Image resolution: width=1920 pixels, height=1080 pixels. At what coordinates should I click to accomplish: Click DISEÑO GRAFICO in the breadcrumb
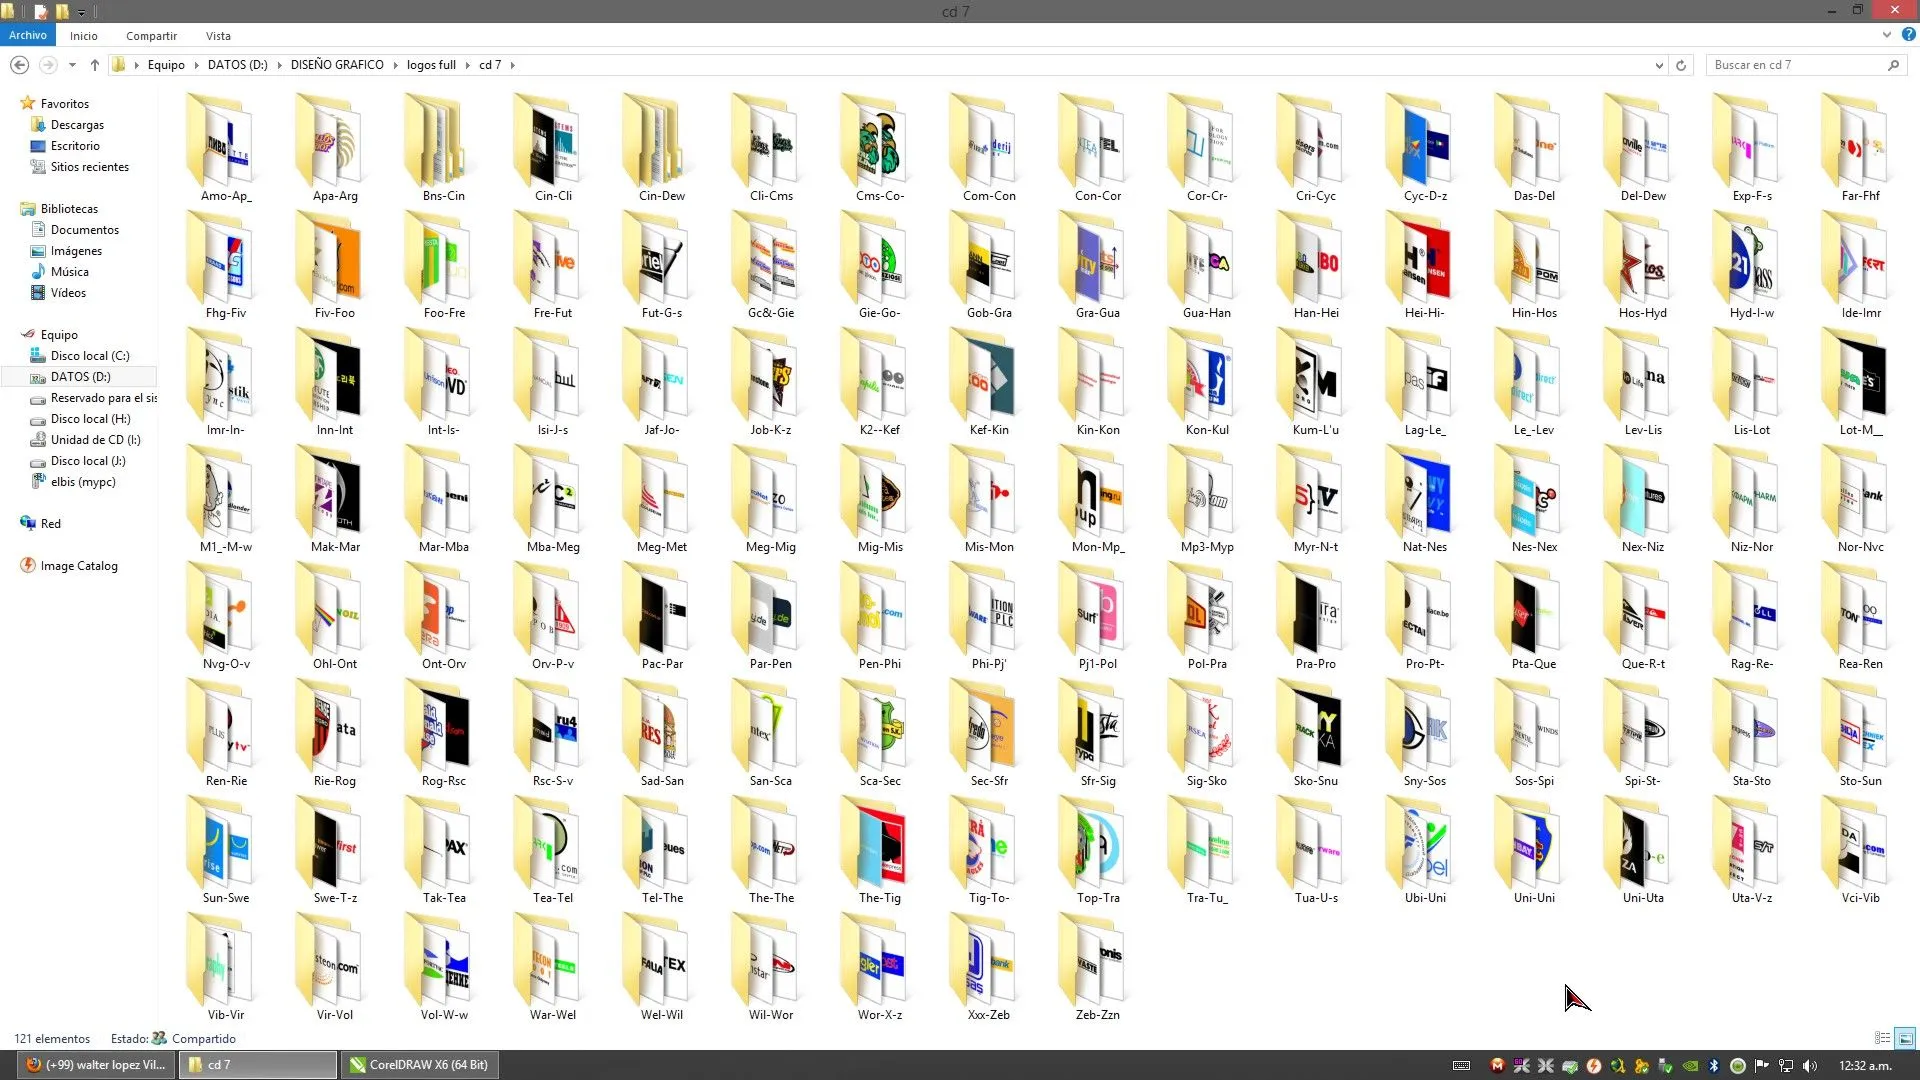337,65
